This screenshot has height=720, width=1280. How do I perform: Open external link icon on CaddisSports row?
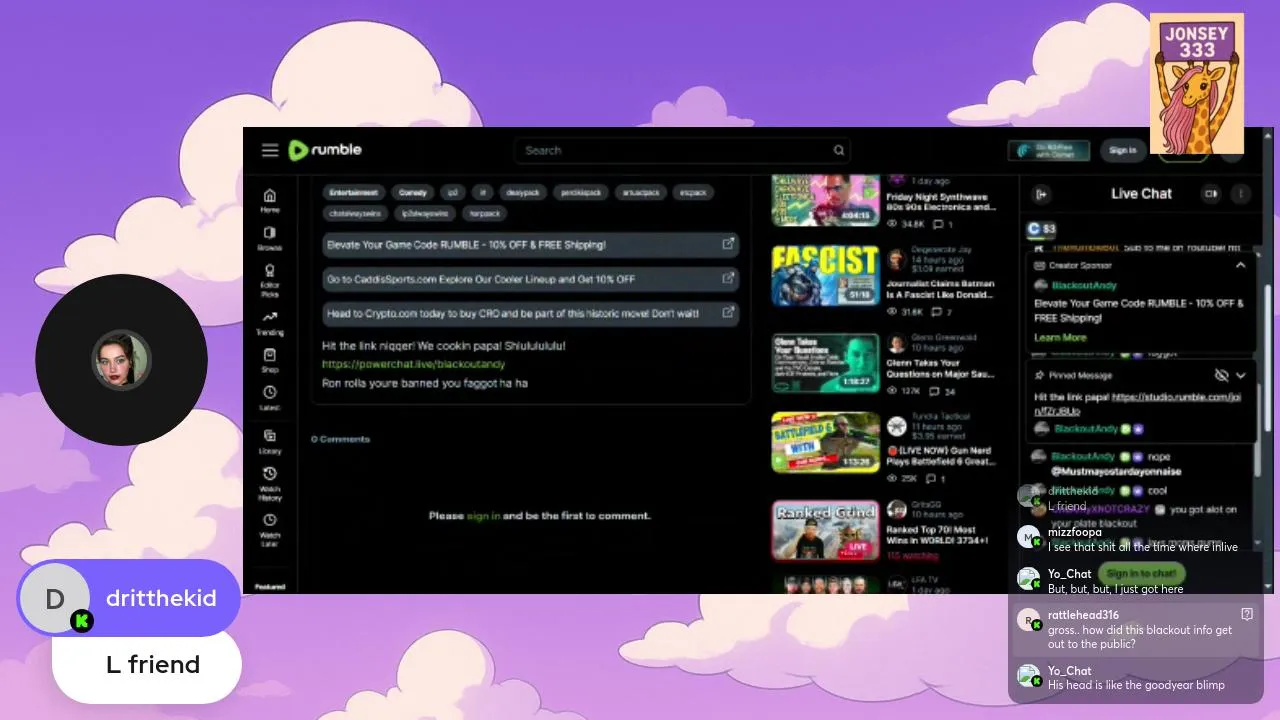point(728,278)
